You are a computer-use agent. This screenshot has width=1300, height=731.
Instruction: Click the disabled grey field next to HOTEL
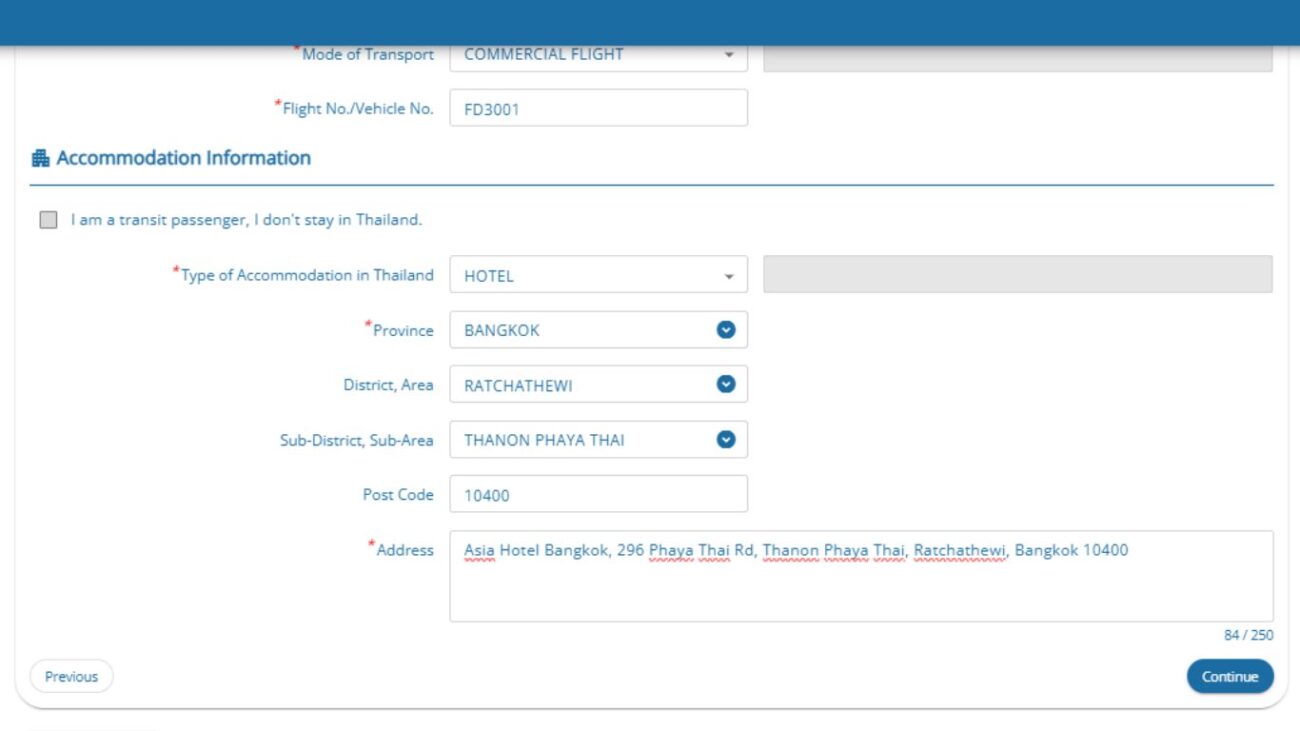point(1017,274)
